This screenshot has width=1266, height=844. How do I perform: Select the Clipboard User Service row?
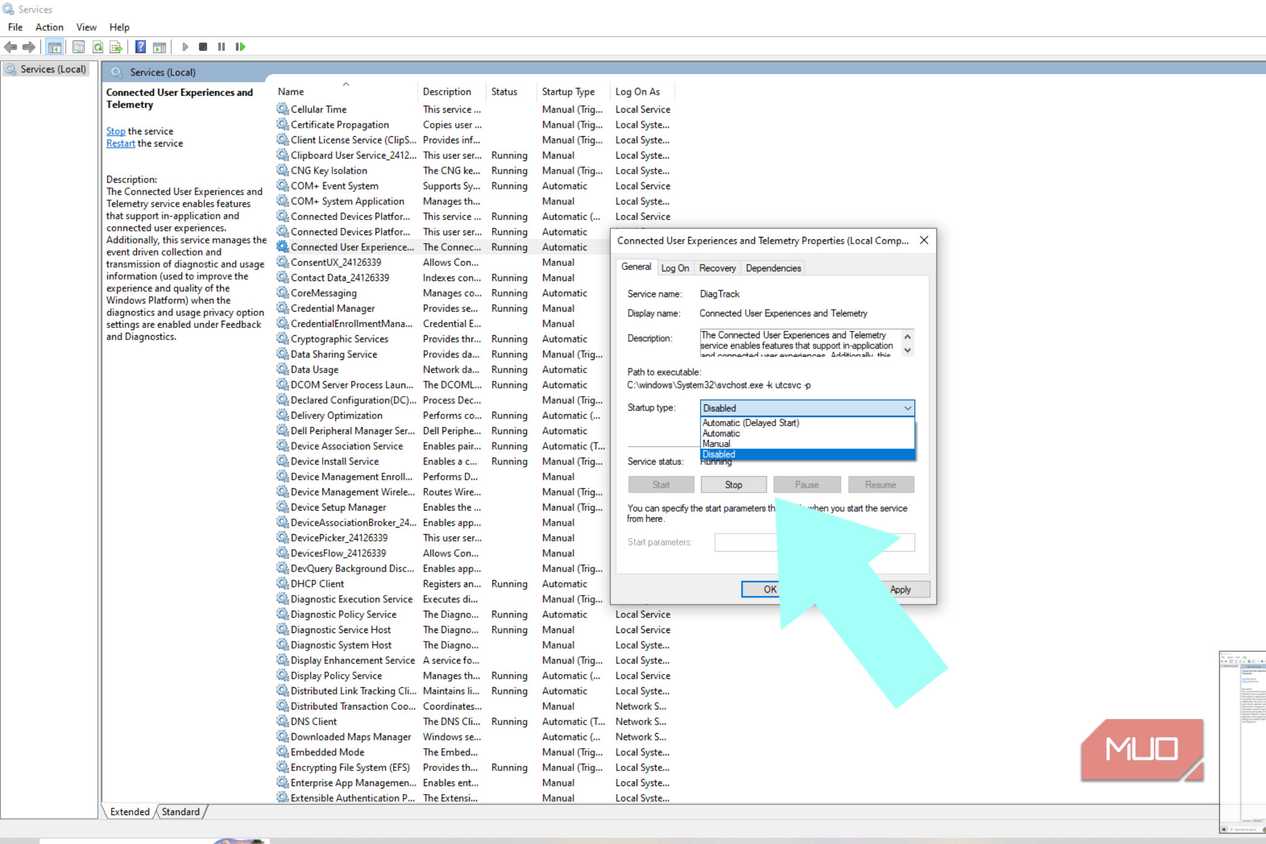click(x=475, y=155)
